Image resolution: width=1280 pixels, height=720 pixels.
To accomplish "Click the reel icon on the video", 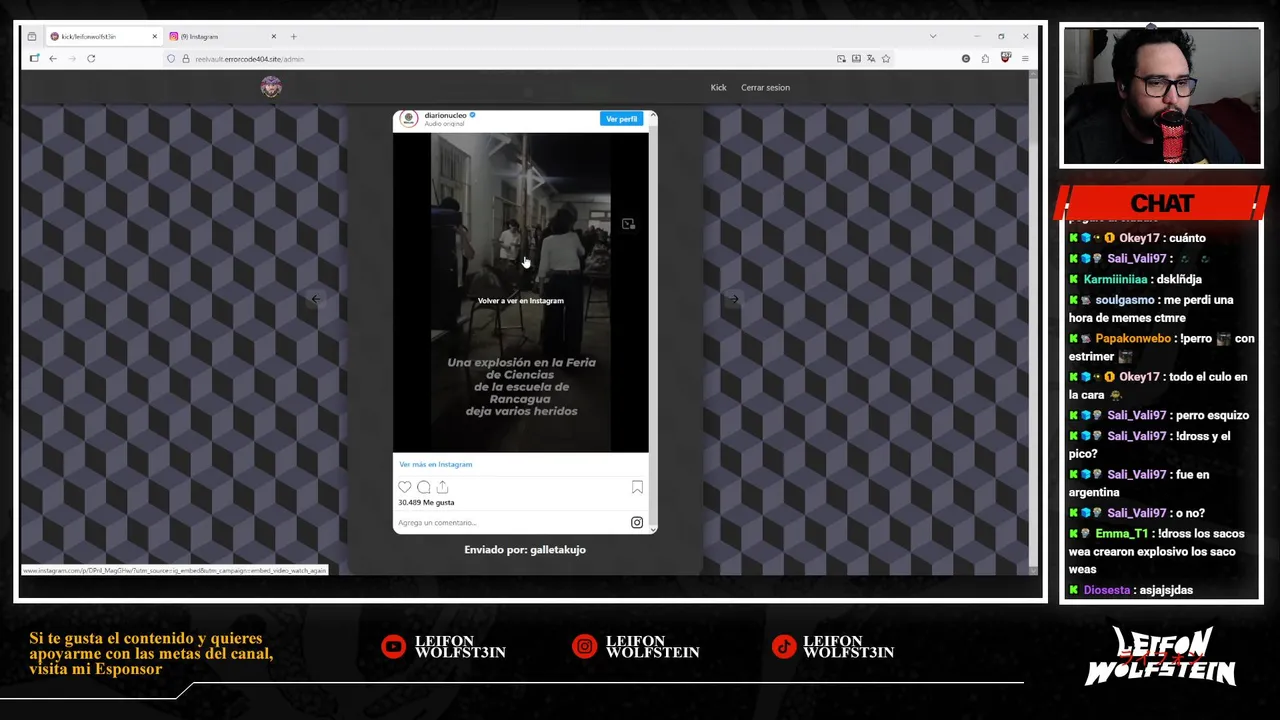I will pyautogui.click(x=628, y=224).
